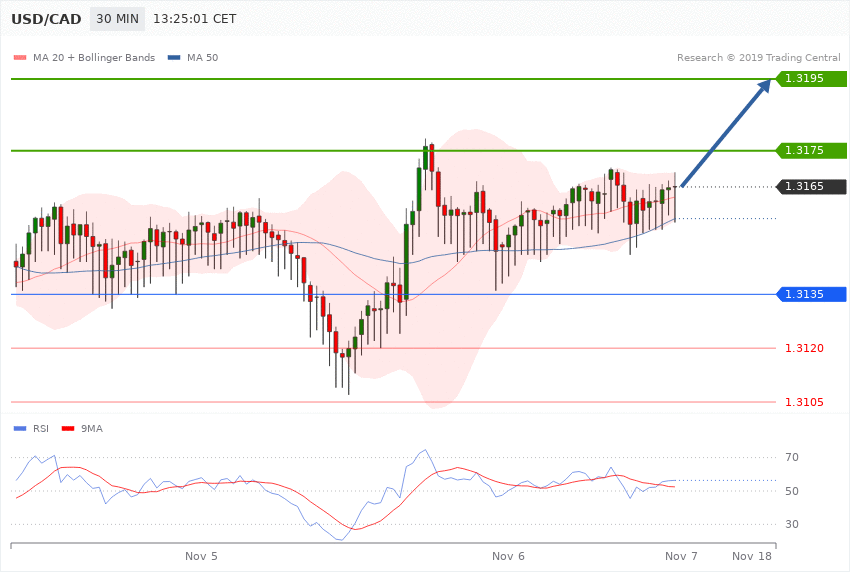Viewport: 850px width, 576px height.
Task: Click the Nov 6 date axis label
Action: 508,556
